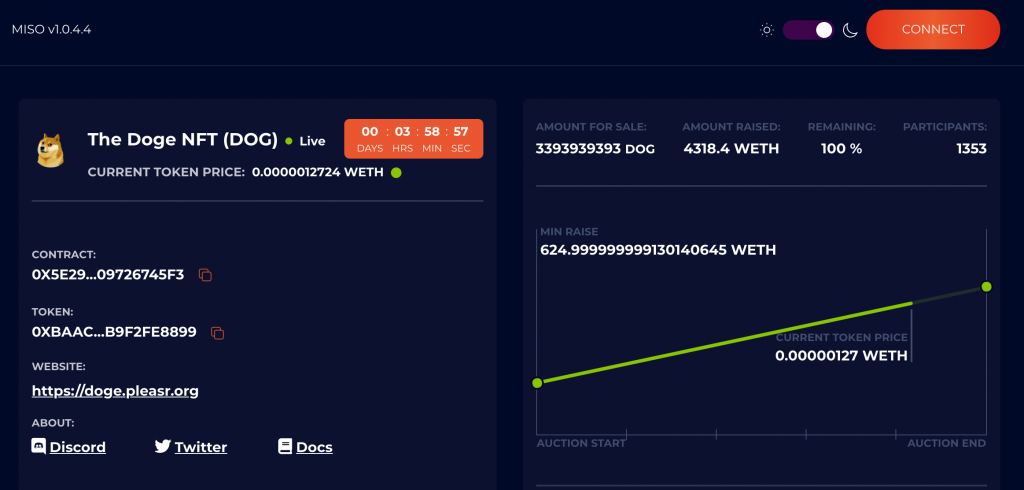Click the MISO v1.0.4.4 version label
1024x490 pixels.
click(x=51, y=29)
